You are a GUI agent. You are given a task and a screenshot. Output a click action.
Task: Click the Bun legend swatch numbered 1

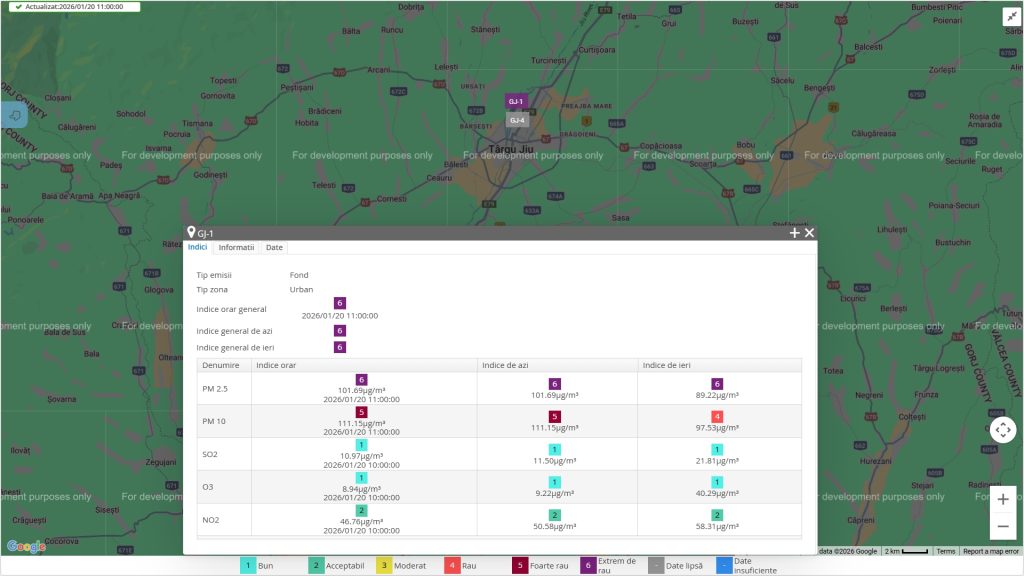(247, 565)
